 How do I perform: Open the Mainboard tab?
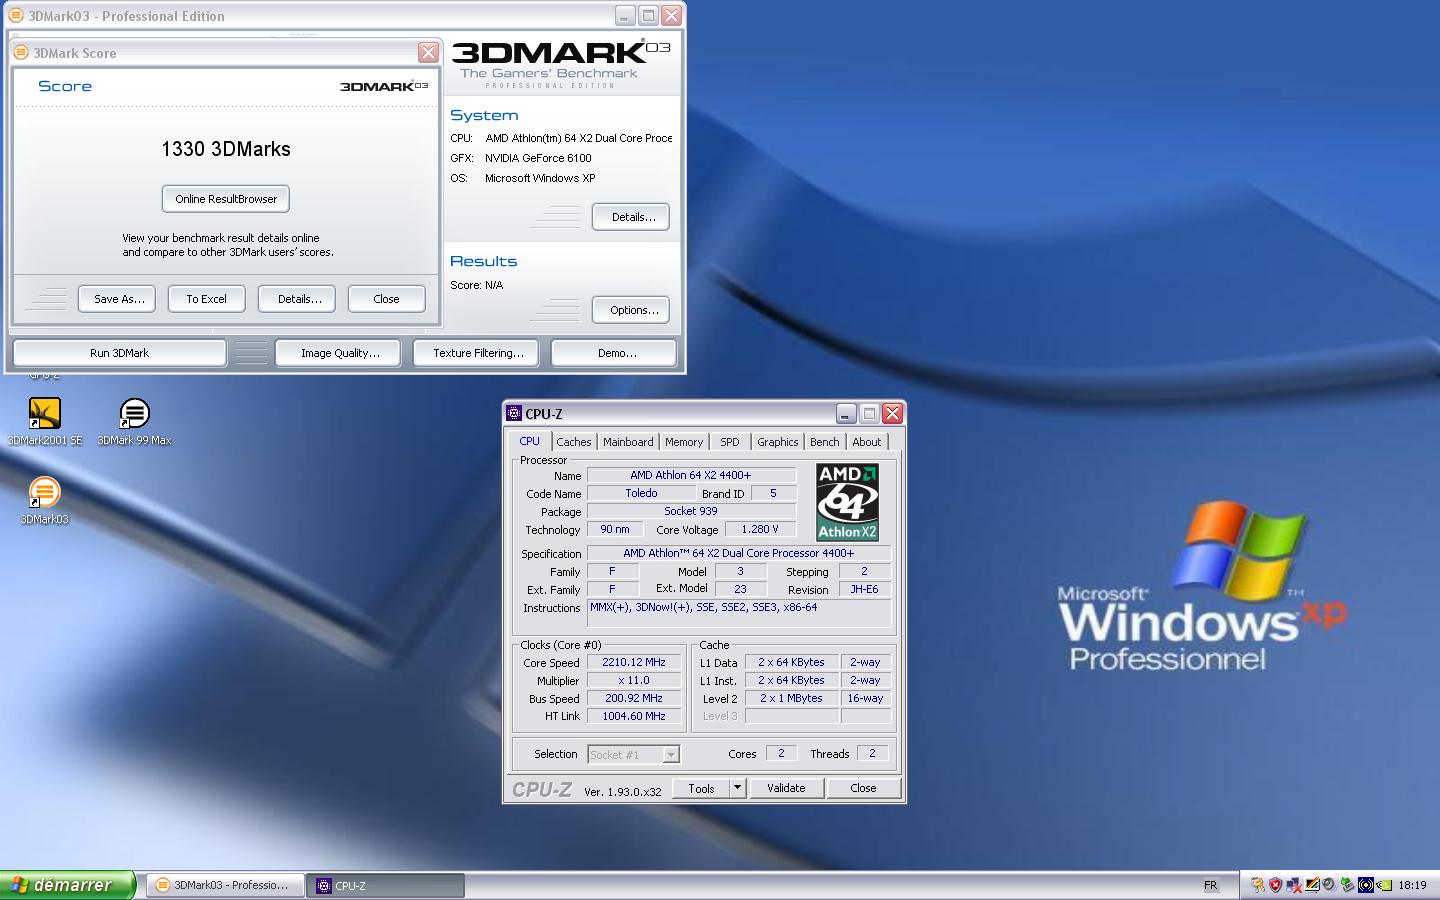click(628, 442)
